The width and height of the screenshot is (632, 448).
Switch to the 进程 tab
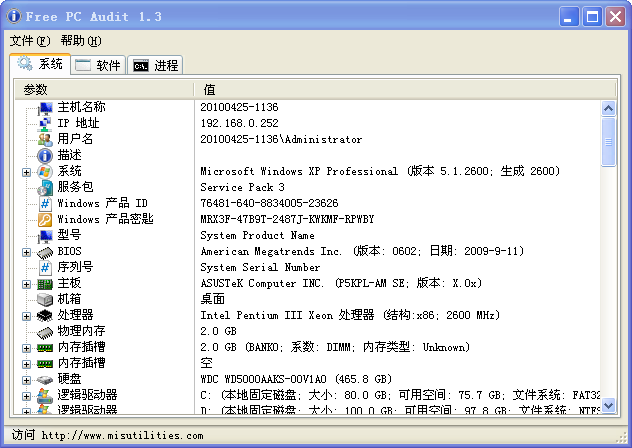coord(156,65)
